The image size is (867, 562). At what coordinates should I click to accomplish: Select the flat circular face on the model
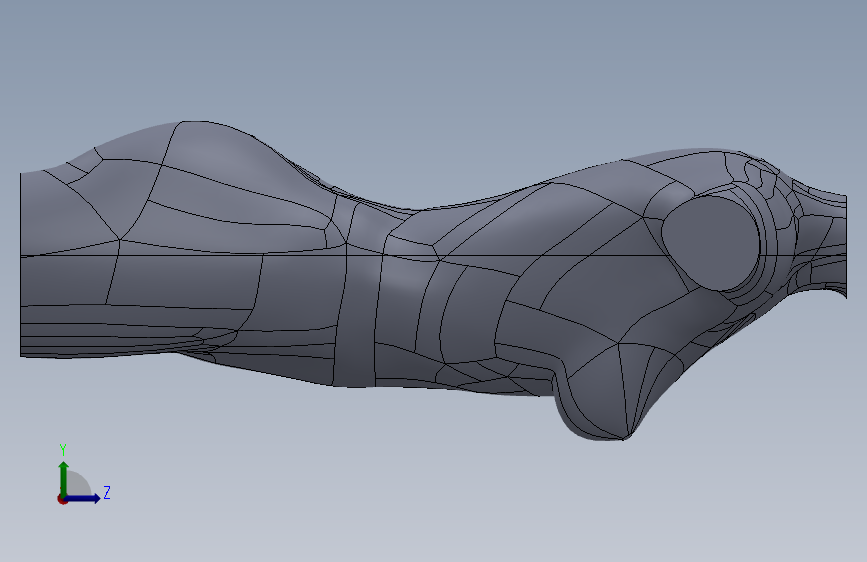click(x=712, y=243)
